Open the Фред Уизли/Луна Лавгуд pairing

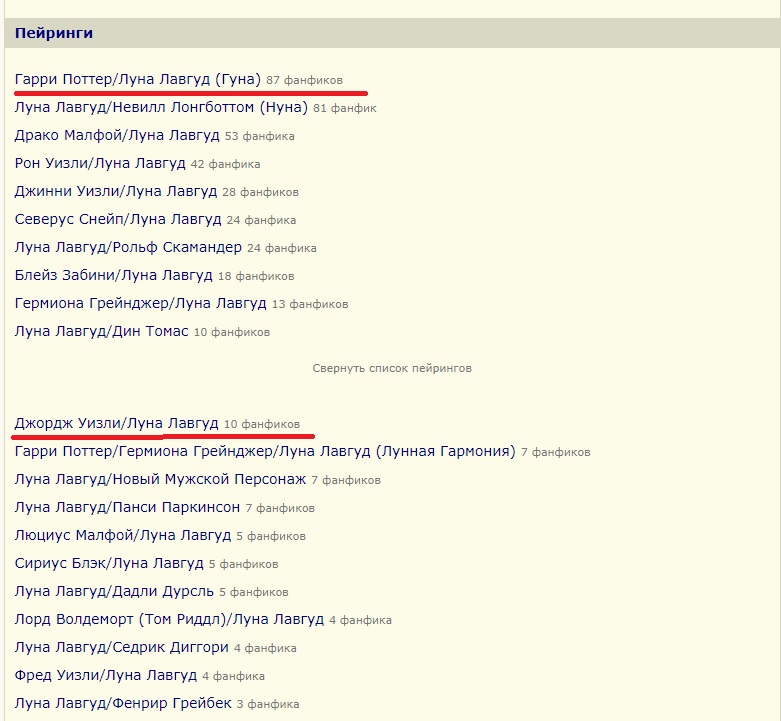106,675
